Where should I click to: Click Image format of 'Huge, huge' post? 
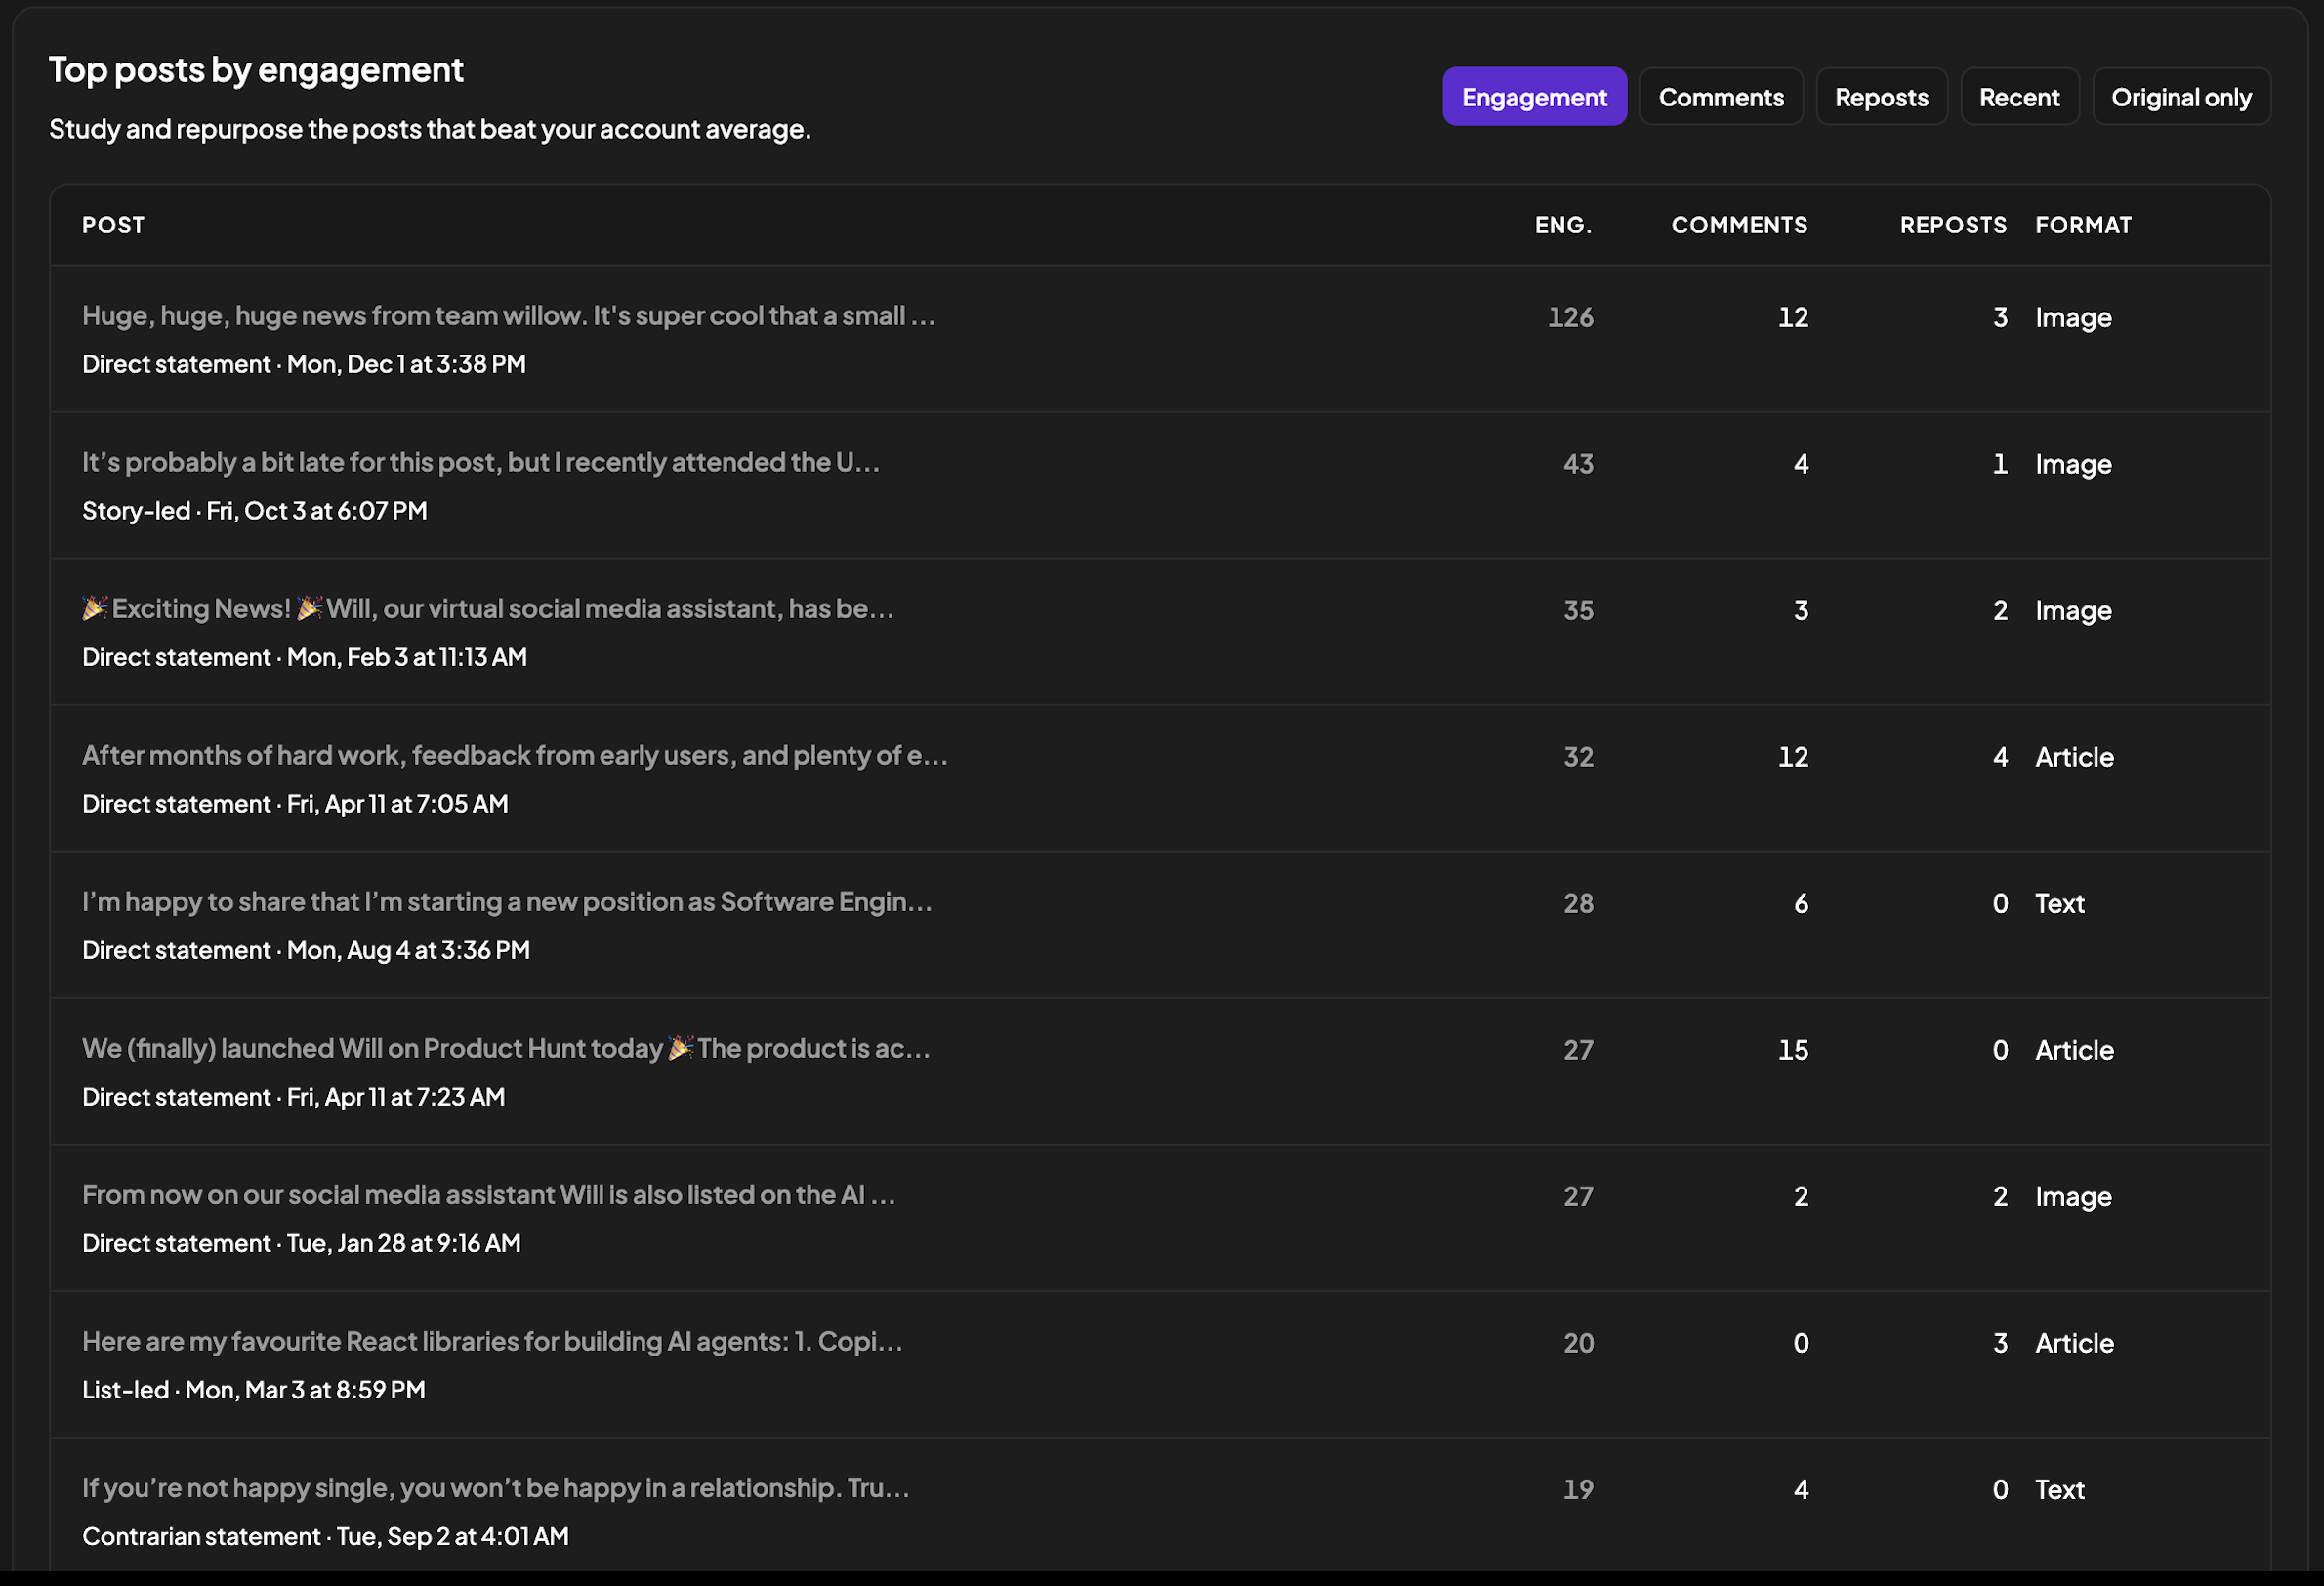click(x=2073, y=317)
